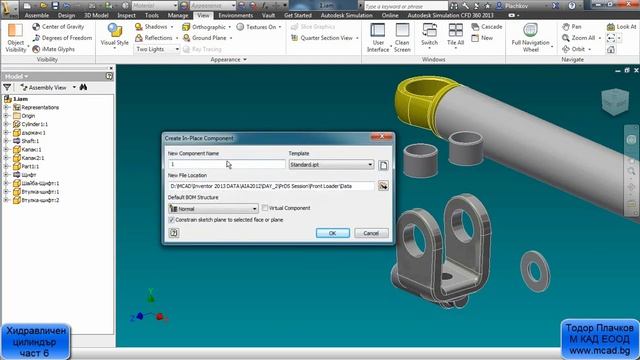This screenshot has height=360, width=640.
Task: Cascade the open windows
Action: point(487,27)
